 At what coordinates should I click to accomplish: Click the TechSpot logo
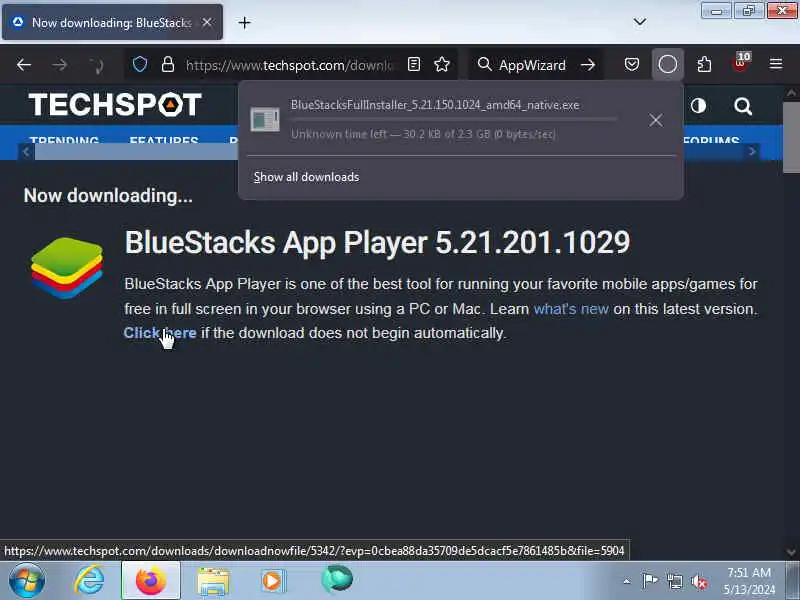tap(115, 105)
